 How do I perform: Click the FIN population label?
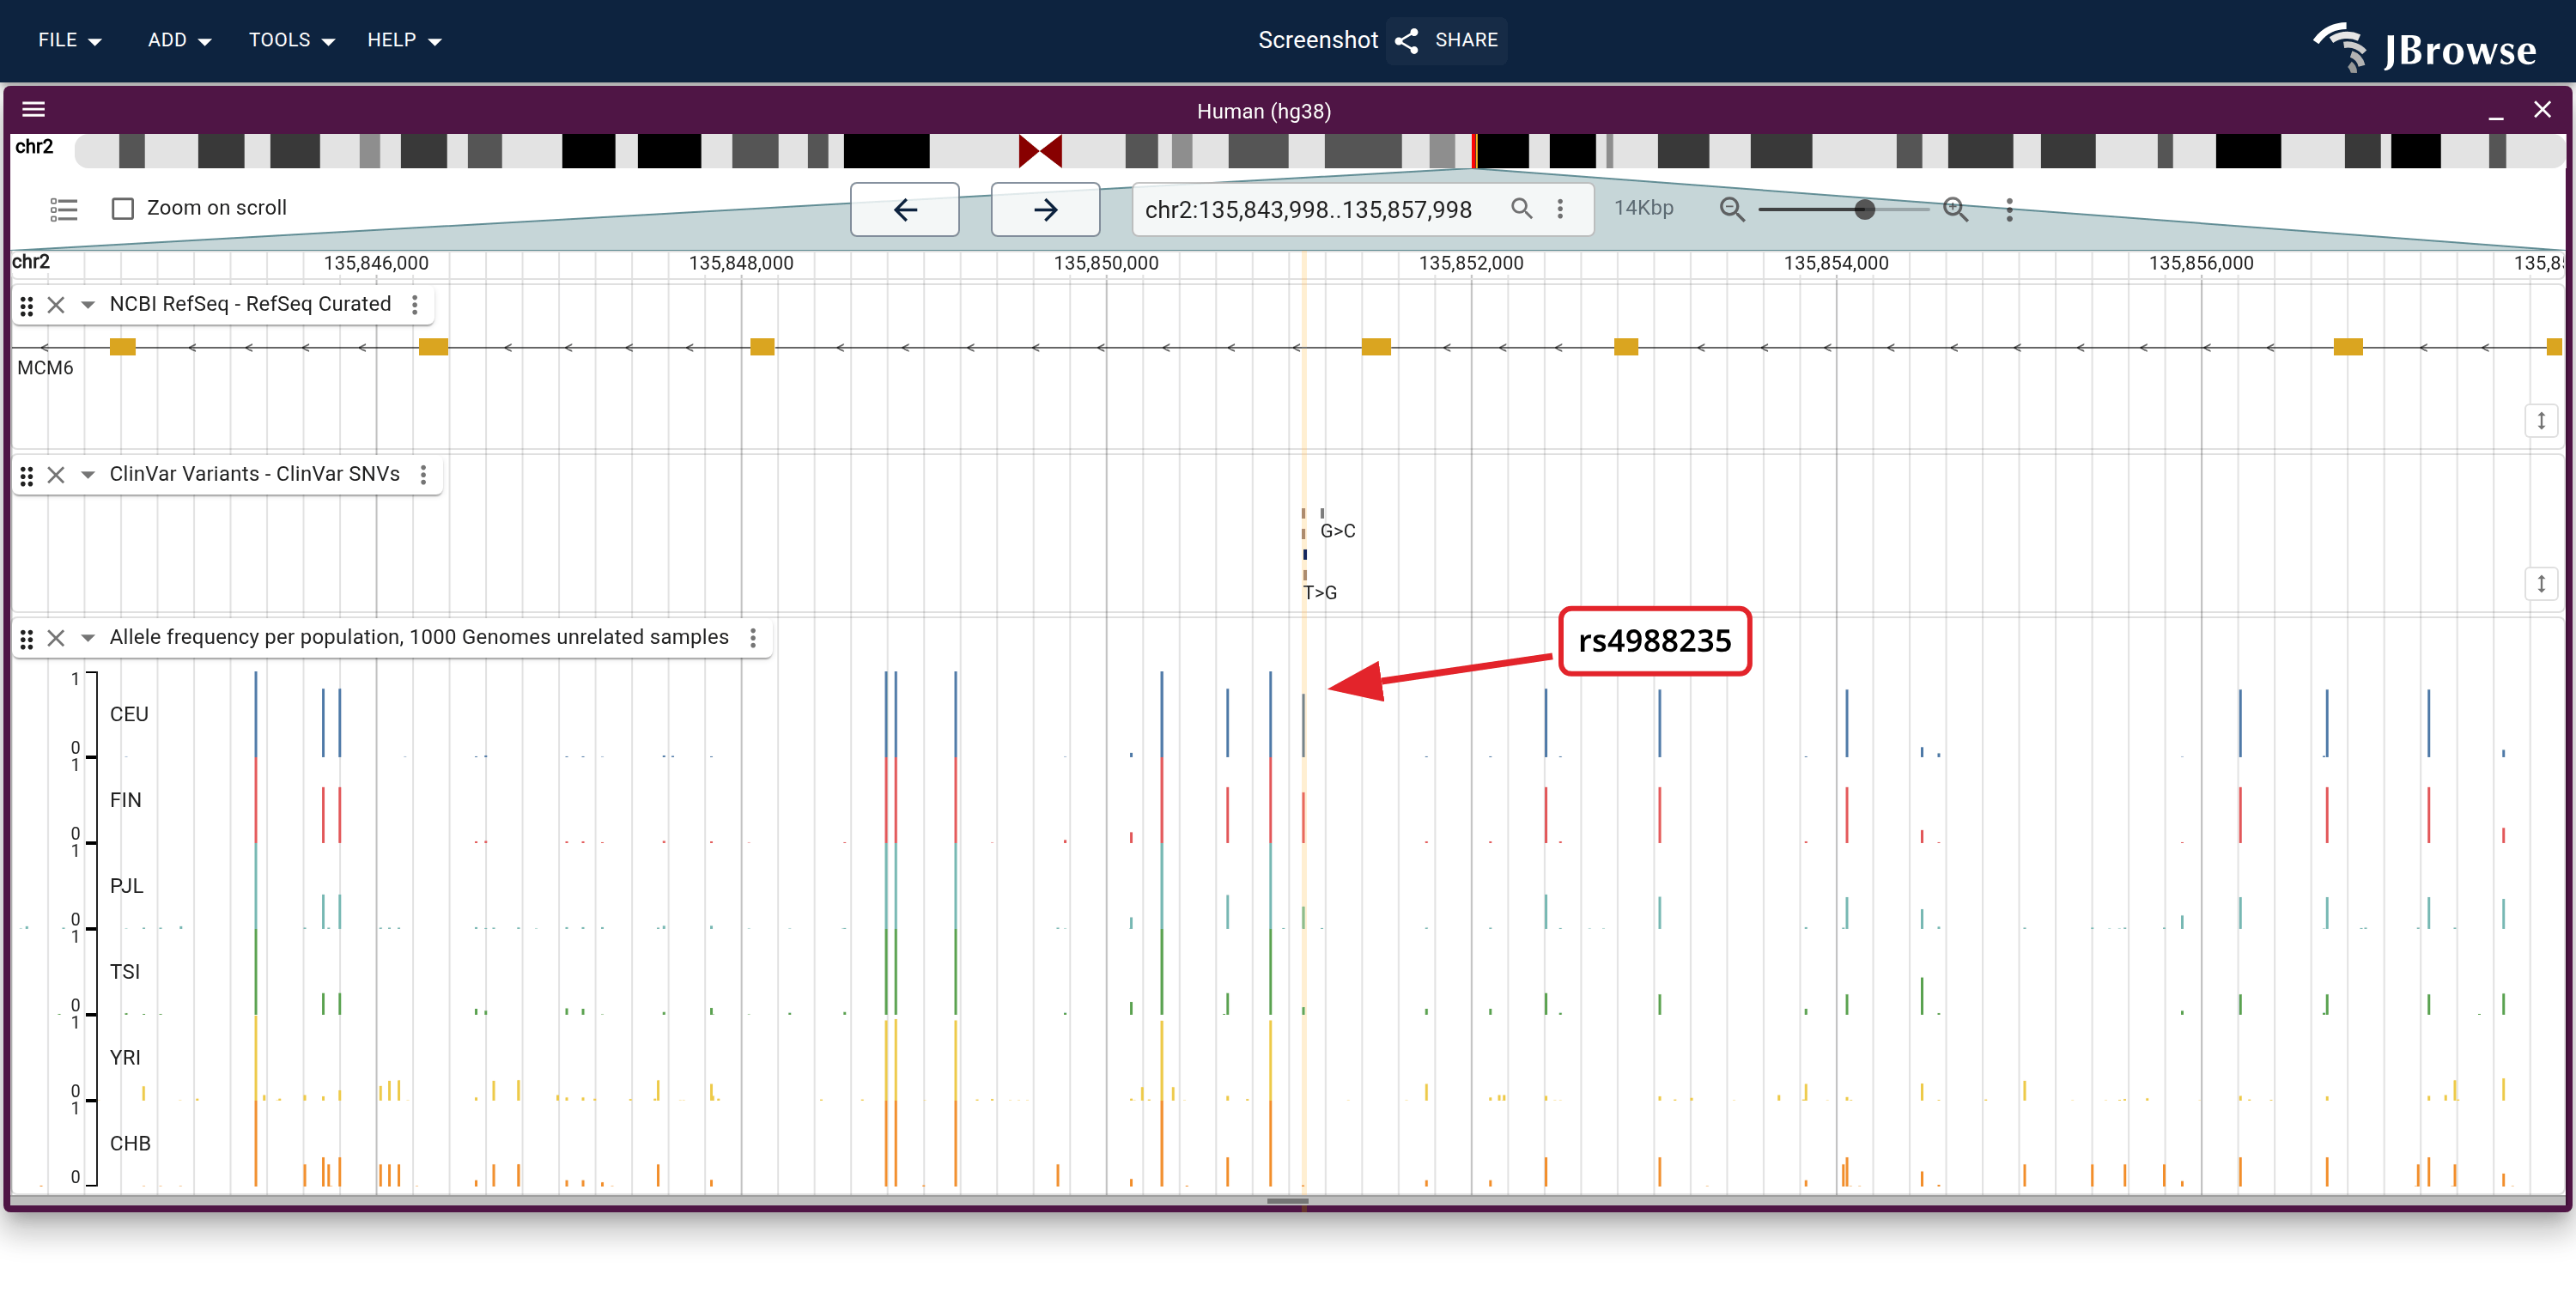coord(126,800)
